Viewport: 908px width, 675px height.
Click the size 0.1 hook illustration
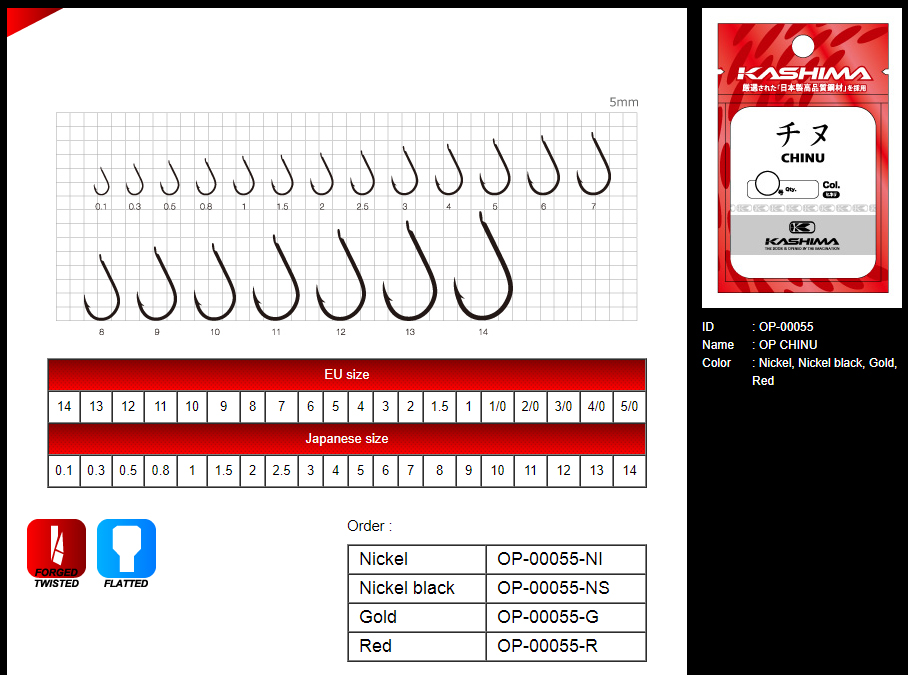pyautogui.click(x=101, y=182)
